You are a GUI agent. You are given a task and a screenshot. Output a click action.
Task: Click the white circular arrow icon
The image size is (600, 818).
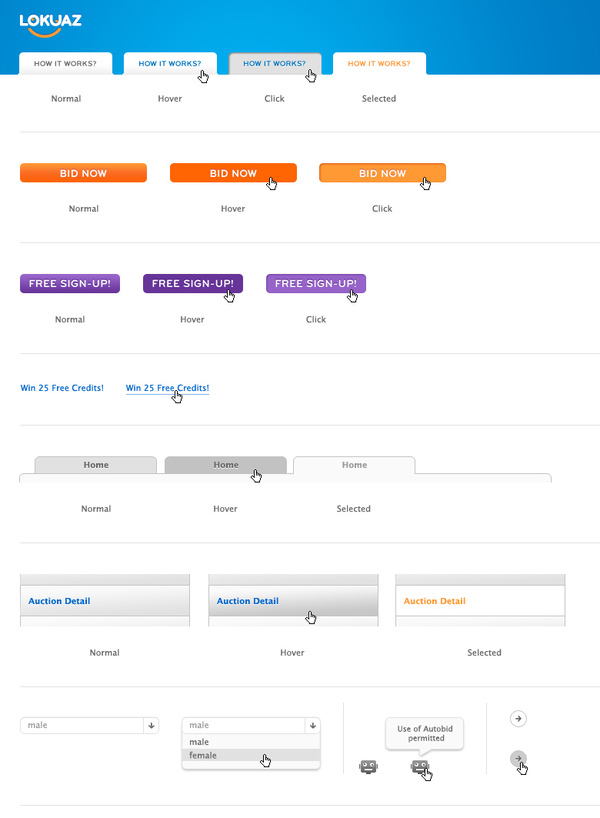518,718
